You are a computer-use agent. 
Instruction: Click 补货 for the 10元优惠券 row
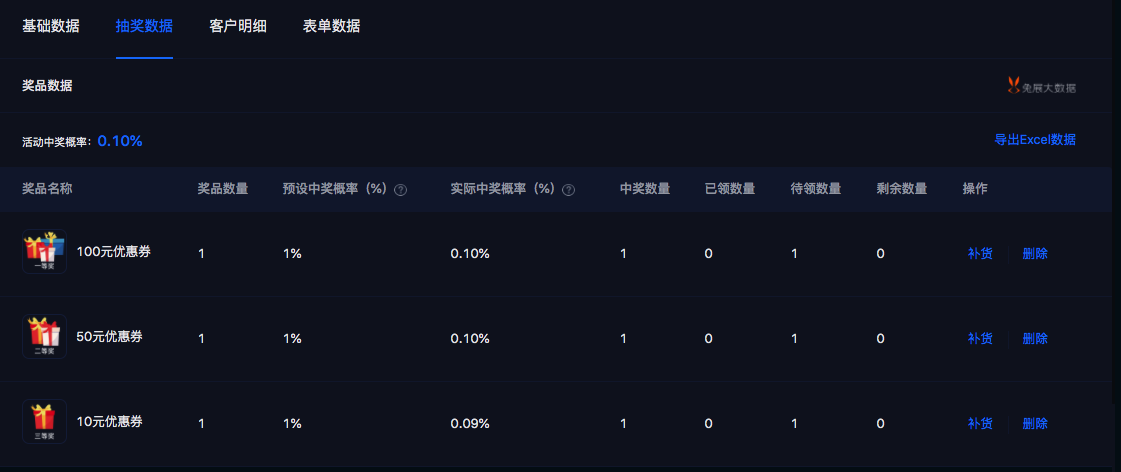pos(980,423)
